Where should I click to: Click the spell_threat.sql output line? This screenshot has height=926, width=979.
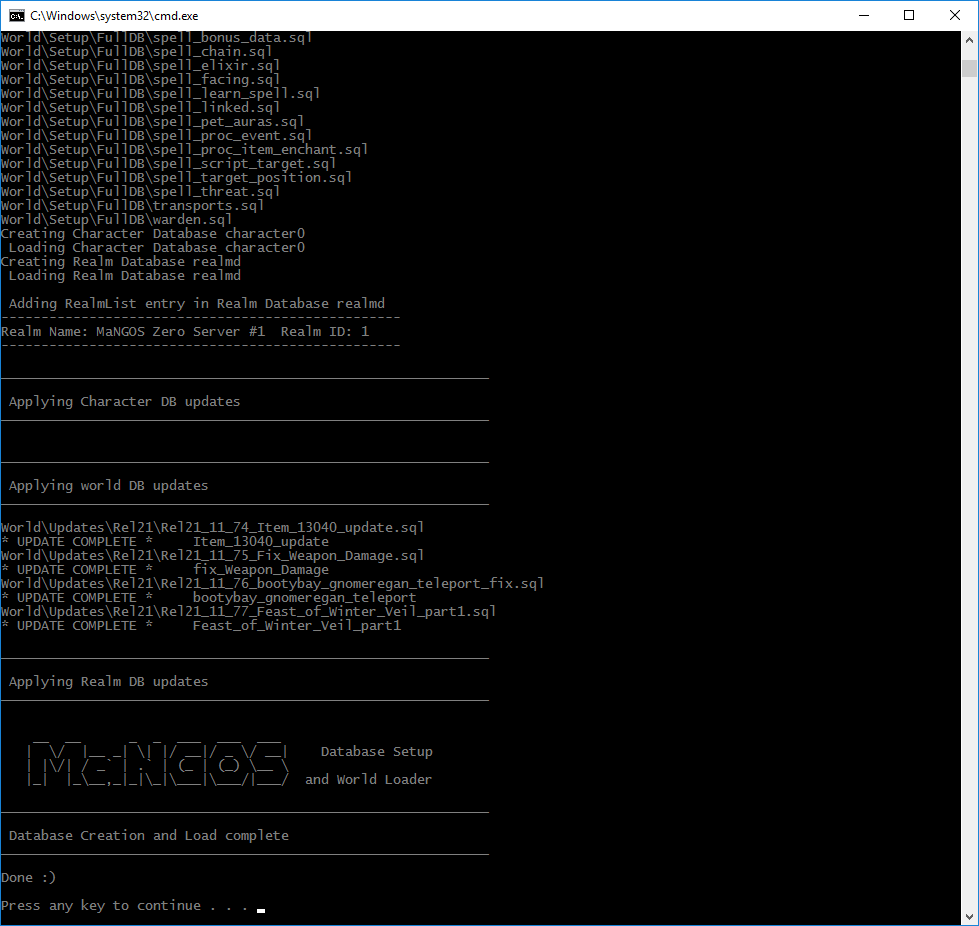point(140,192)
